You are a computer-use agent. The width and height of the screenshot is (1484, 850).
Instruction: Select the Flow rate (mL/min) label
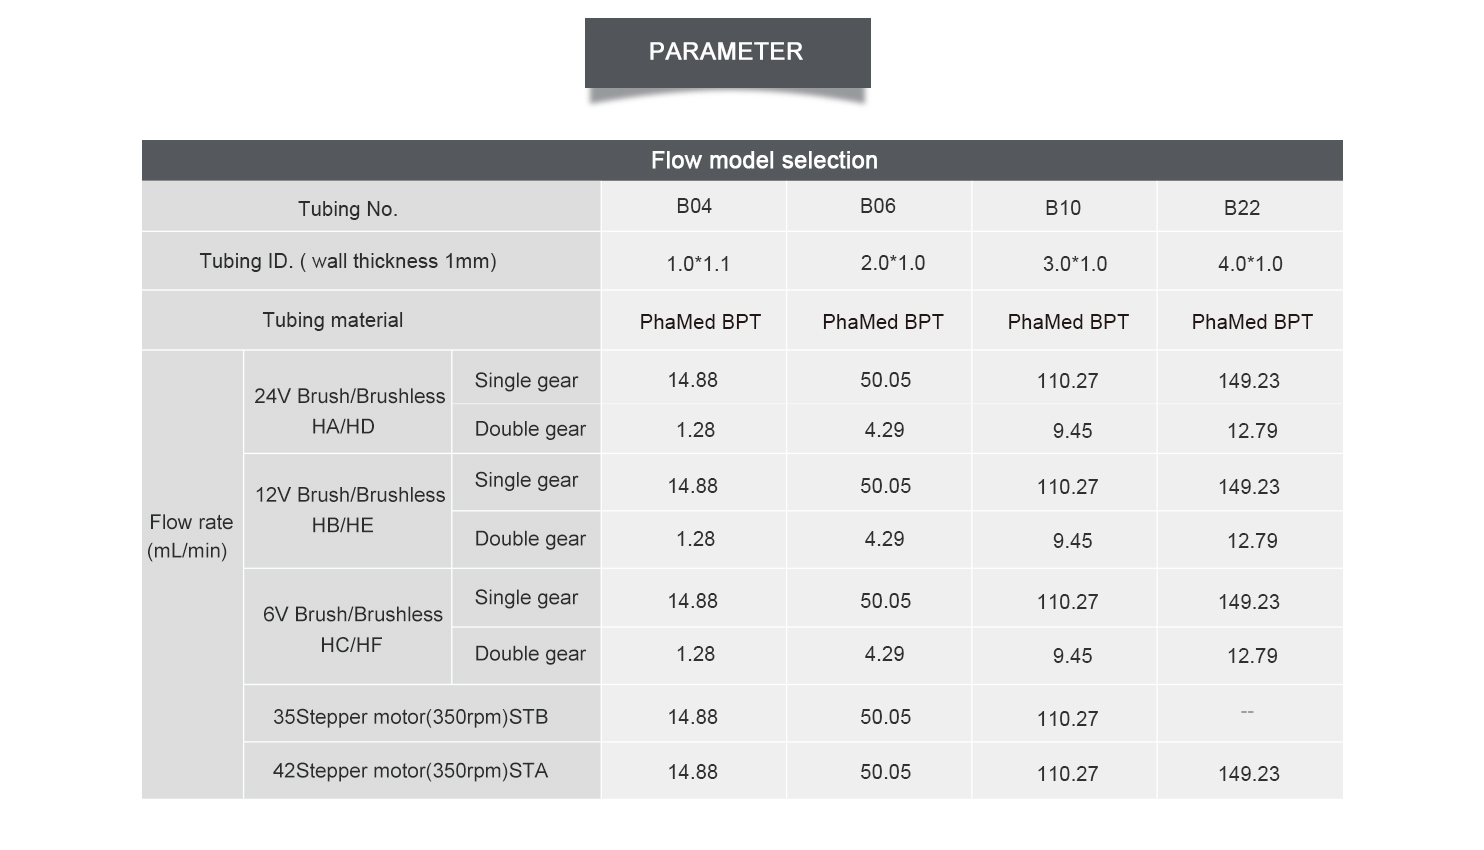190,536
